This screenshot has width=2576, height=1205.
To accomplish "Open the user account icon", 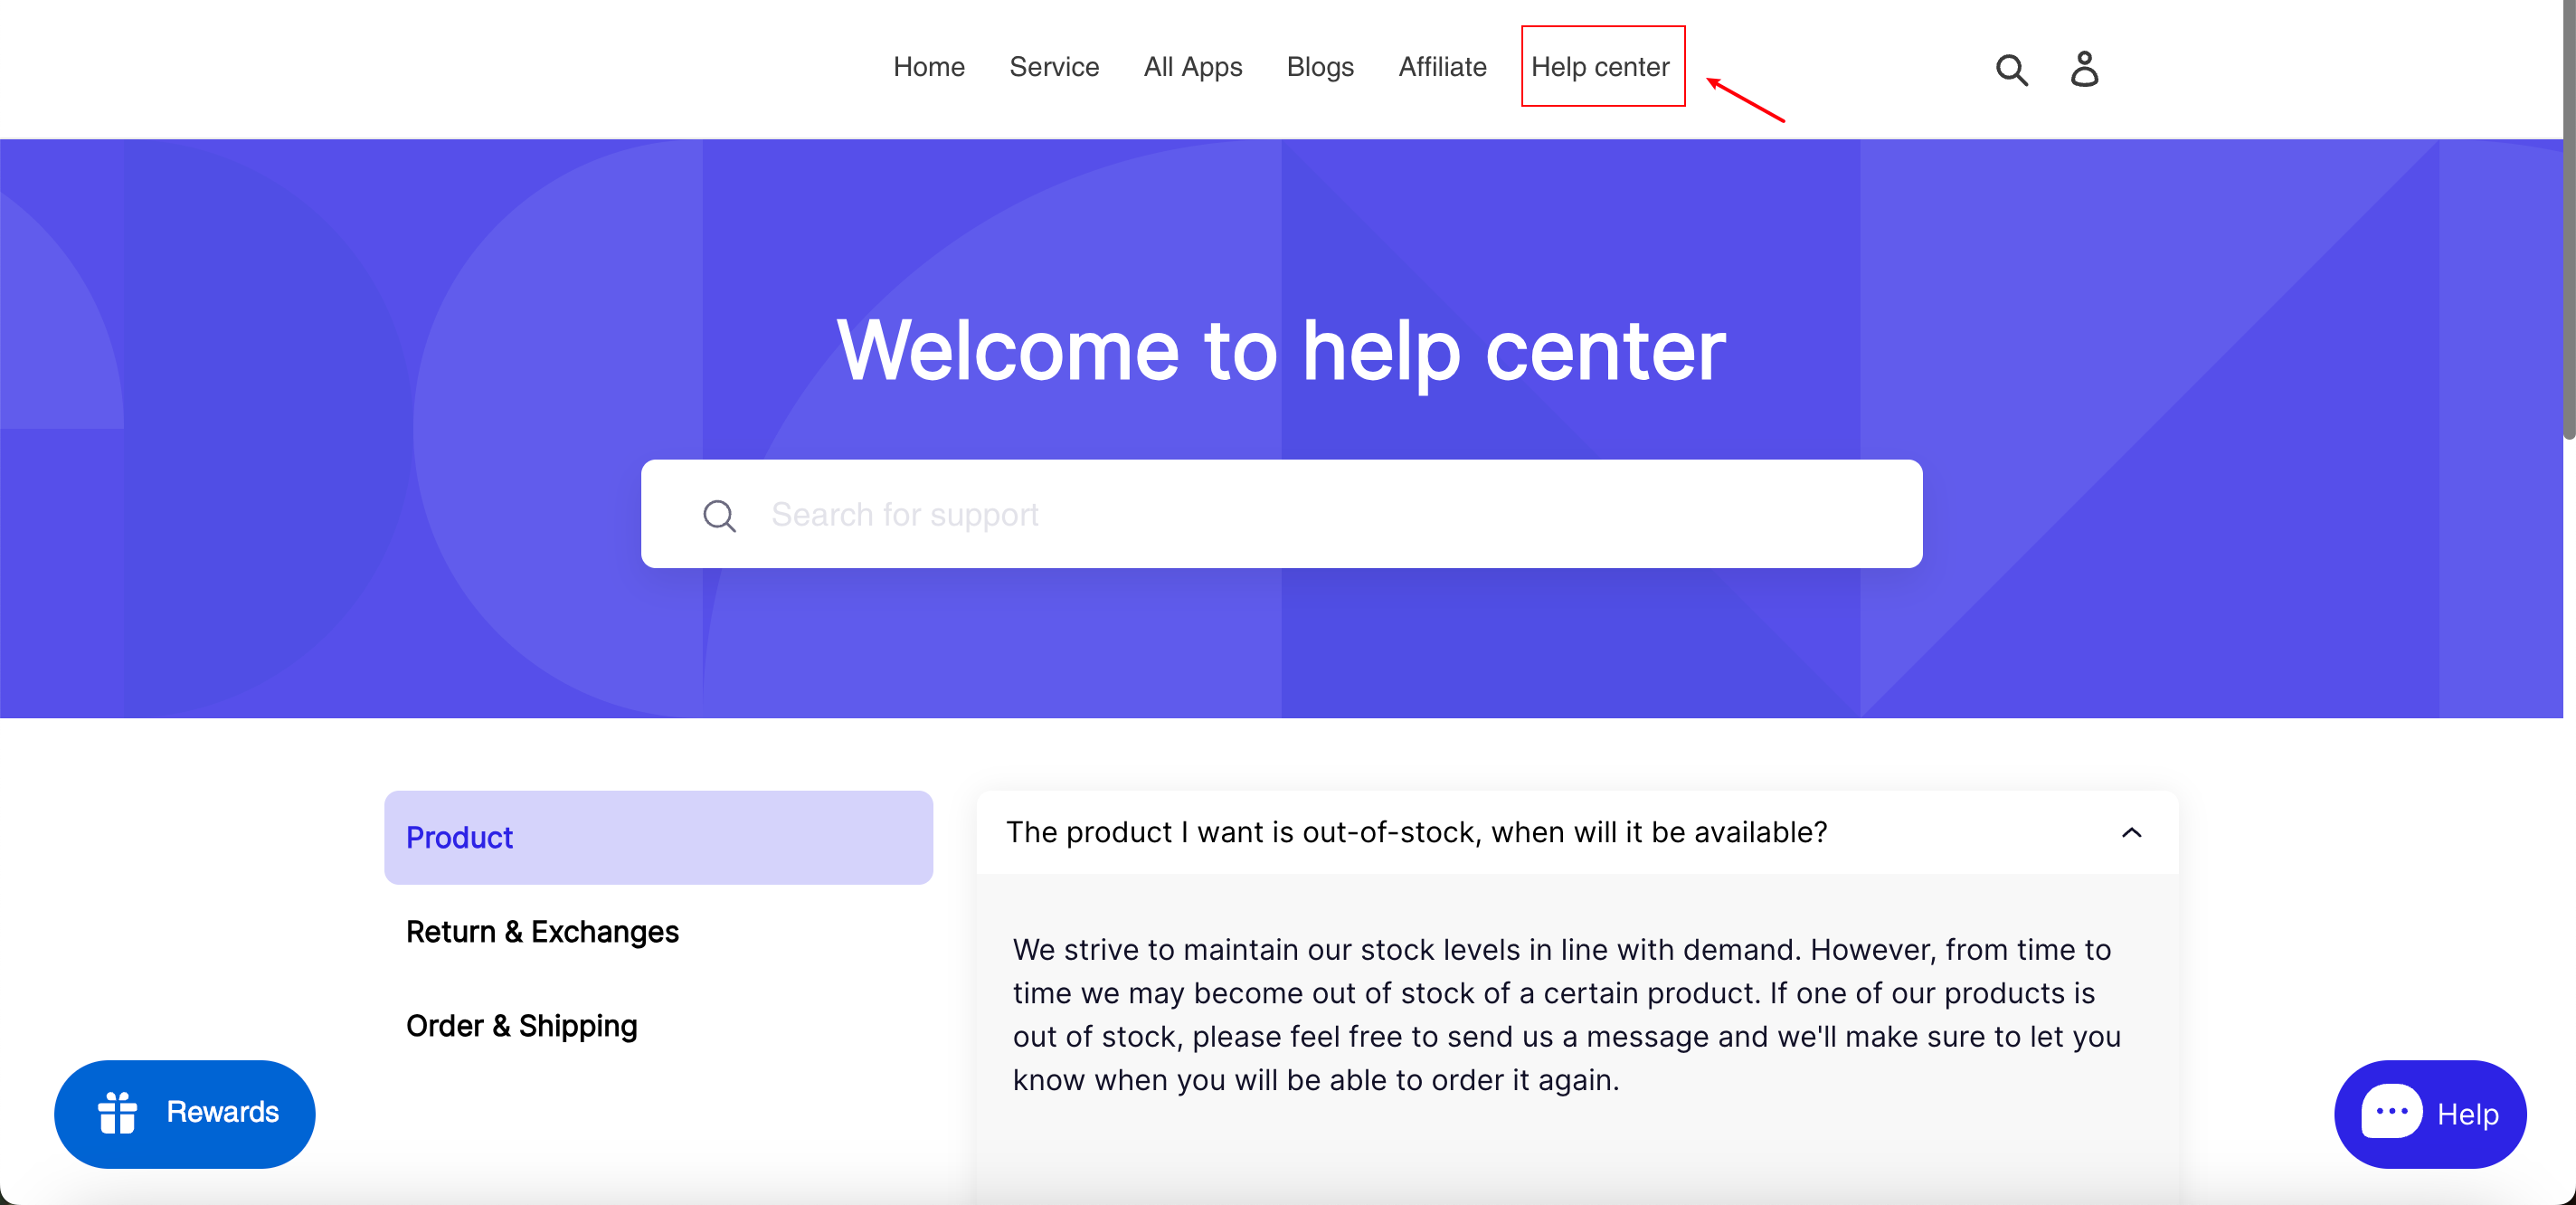I will tap(2084, 68).
